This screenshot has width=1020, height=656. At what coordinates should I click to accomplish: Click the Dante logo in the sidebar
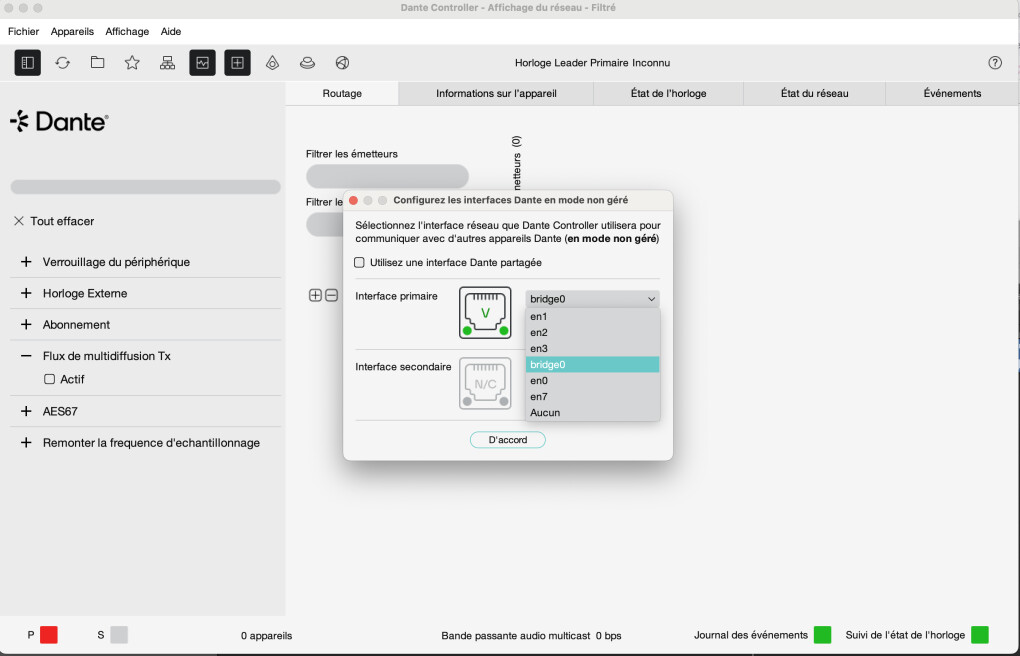[x=59, y=121]
